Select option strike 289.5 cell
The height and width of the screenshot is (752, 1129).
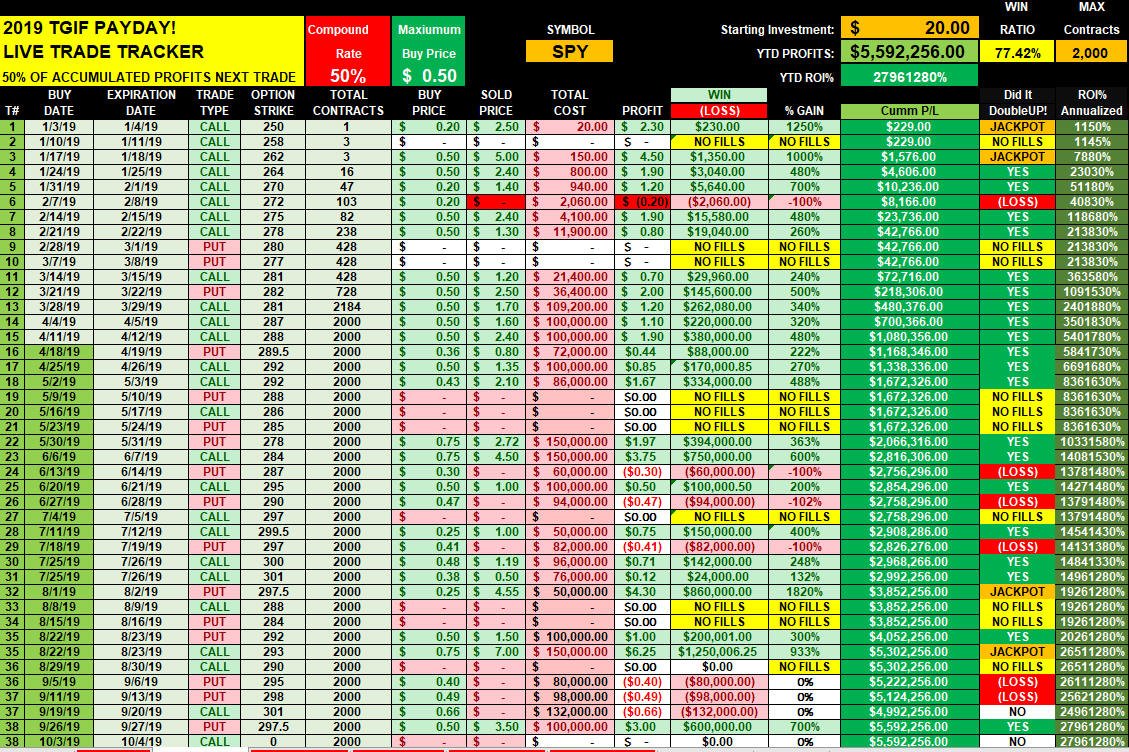[273, 352]
